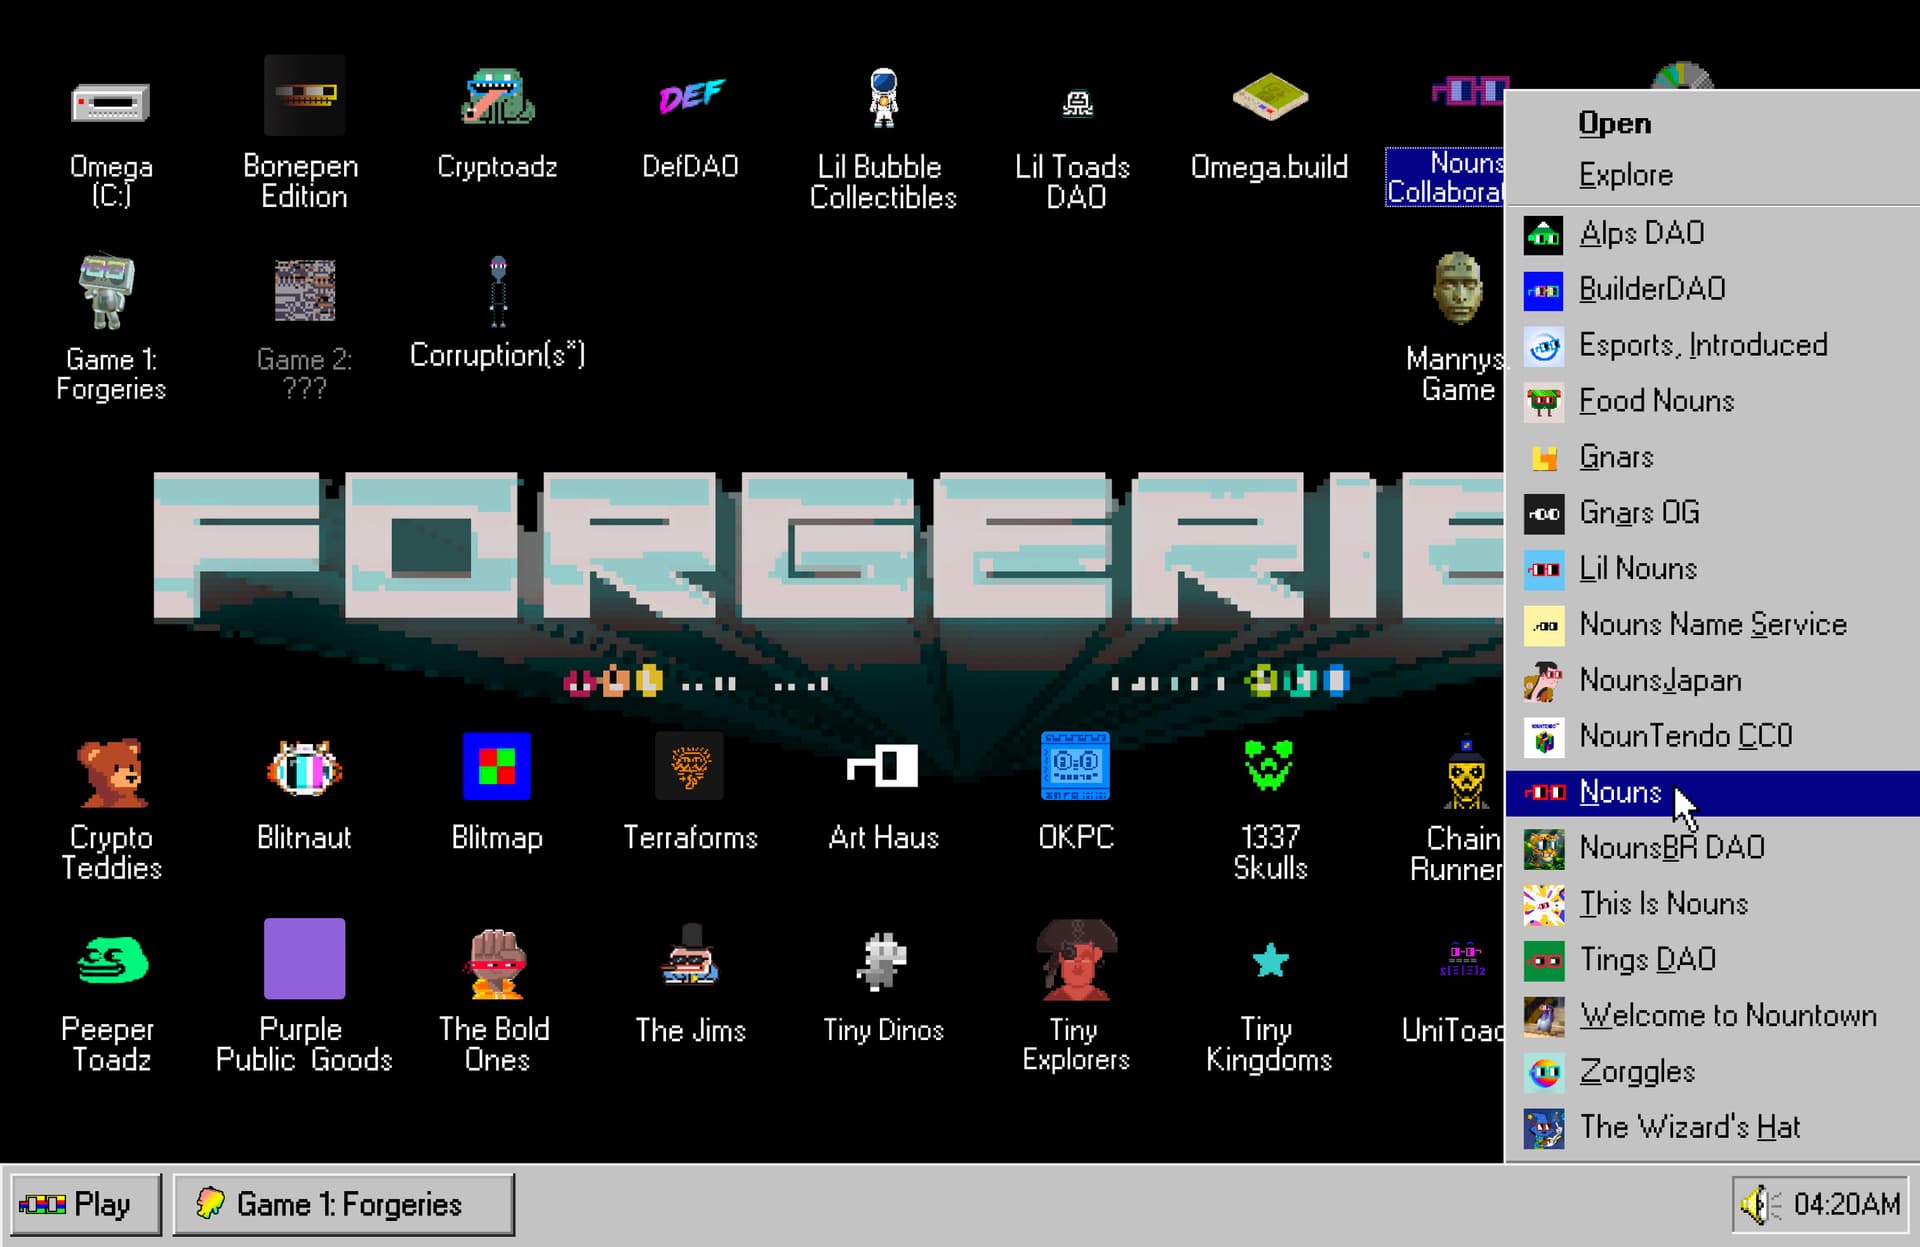Choose Zorggles from the menu list

[1637, 1072]
